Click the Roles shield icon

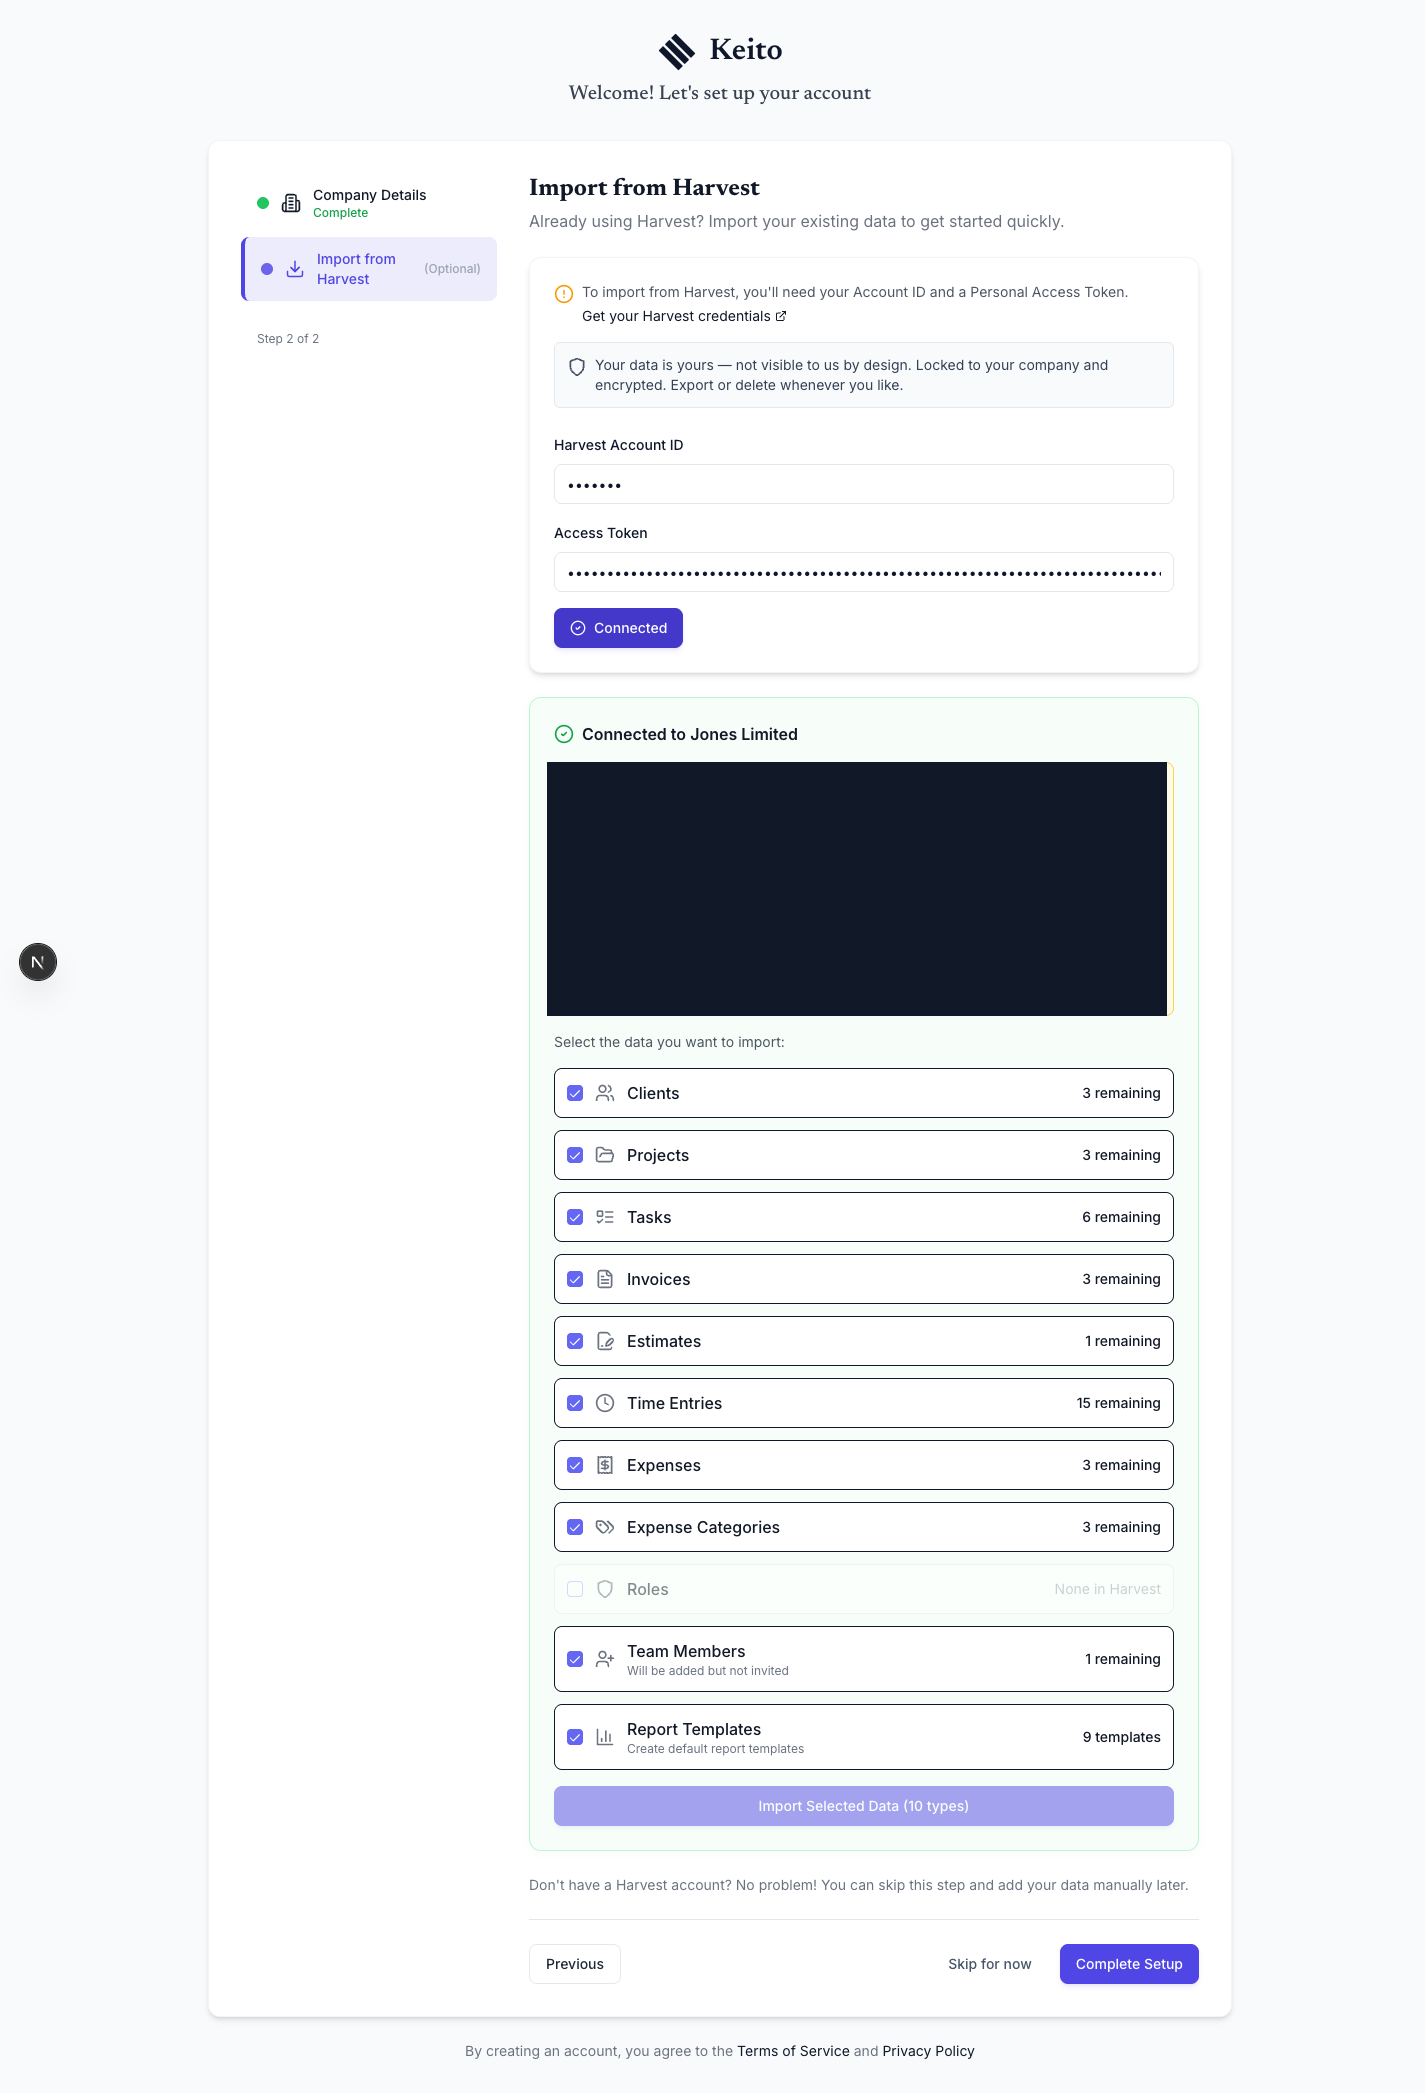click(x=605, y=1589)
